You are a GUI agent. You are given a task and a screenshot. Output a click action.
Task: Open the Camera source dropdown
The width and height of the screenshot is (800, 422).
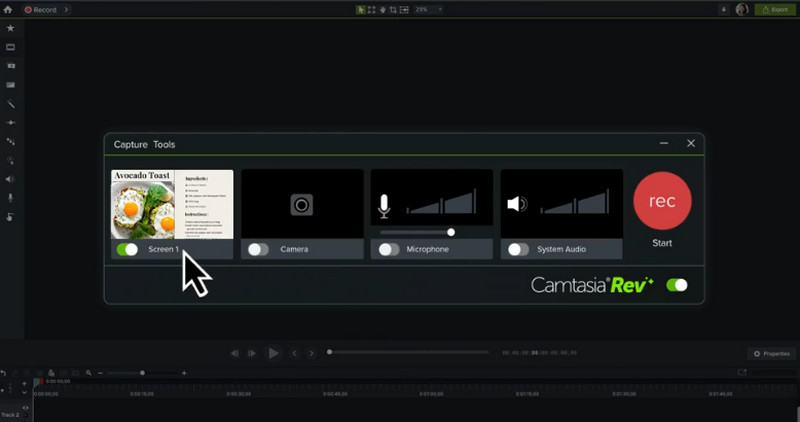(x=294, y=249)
